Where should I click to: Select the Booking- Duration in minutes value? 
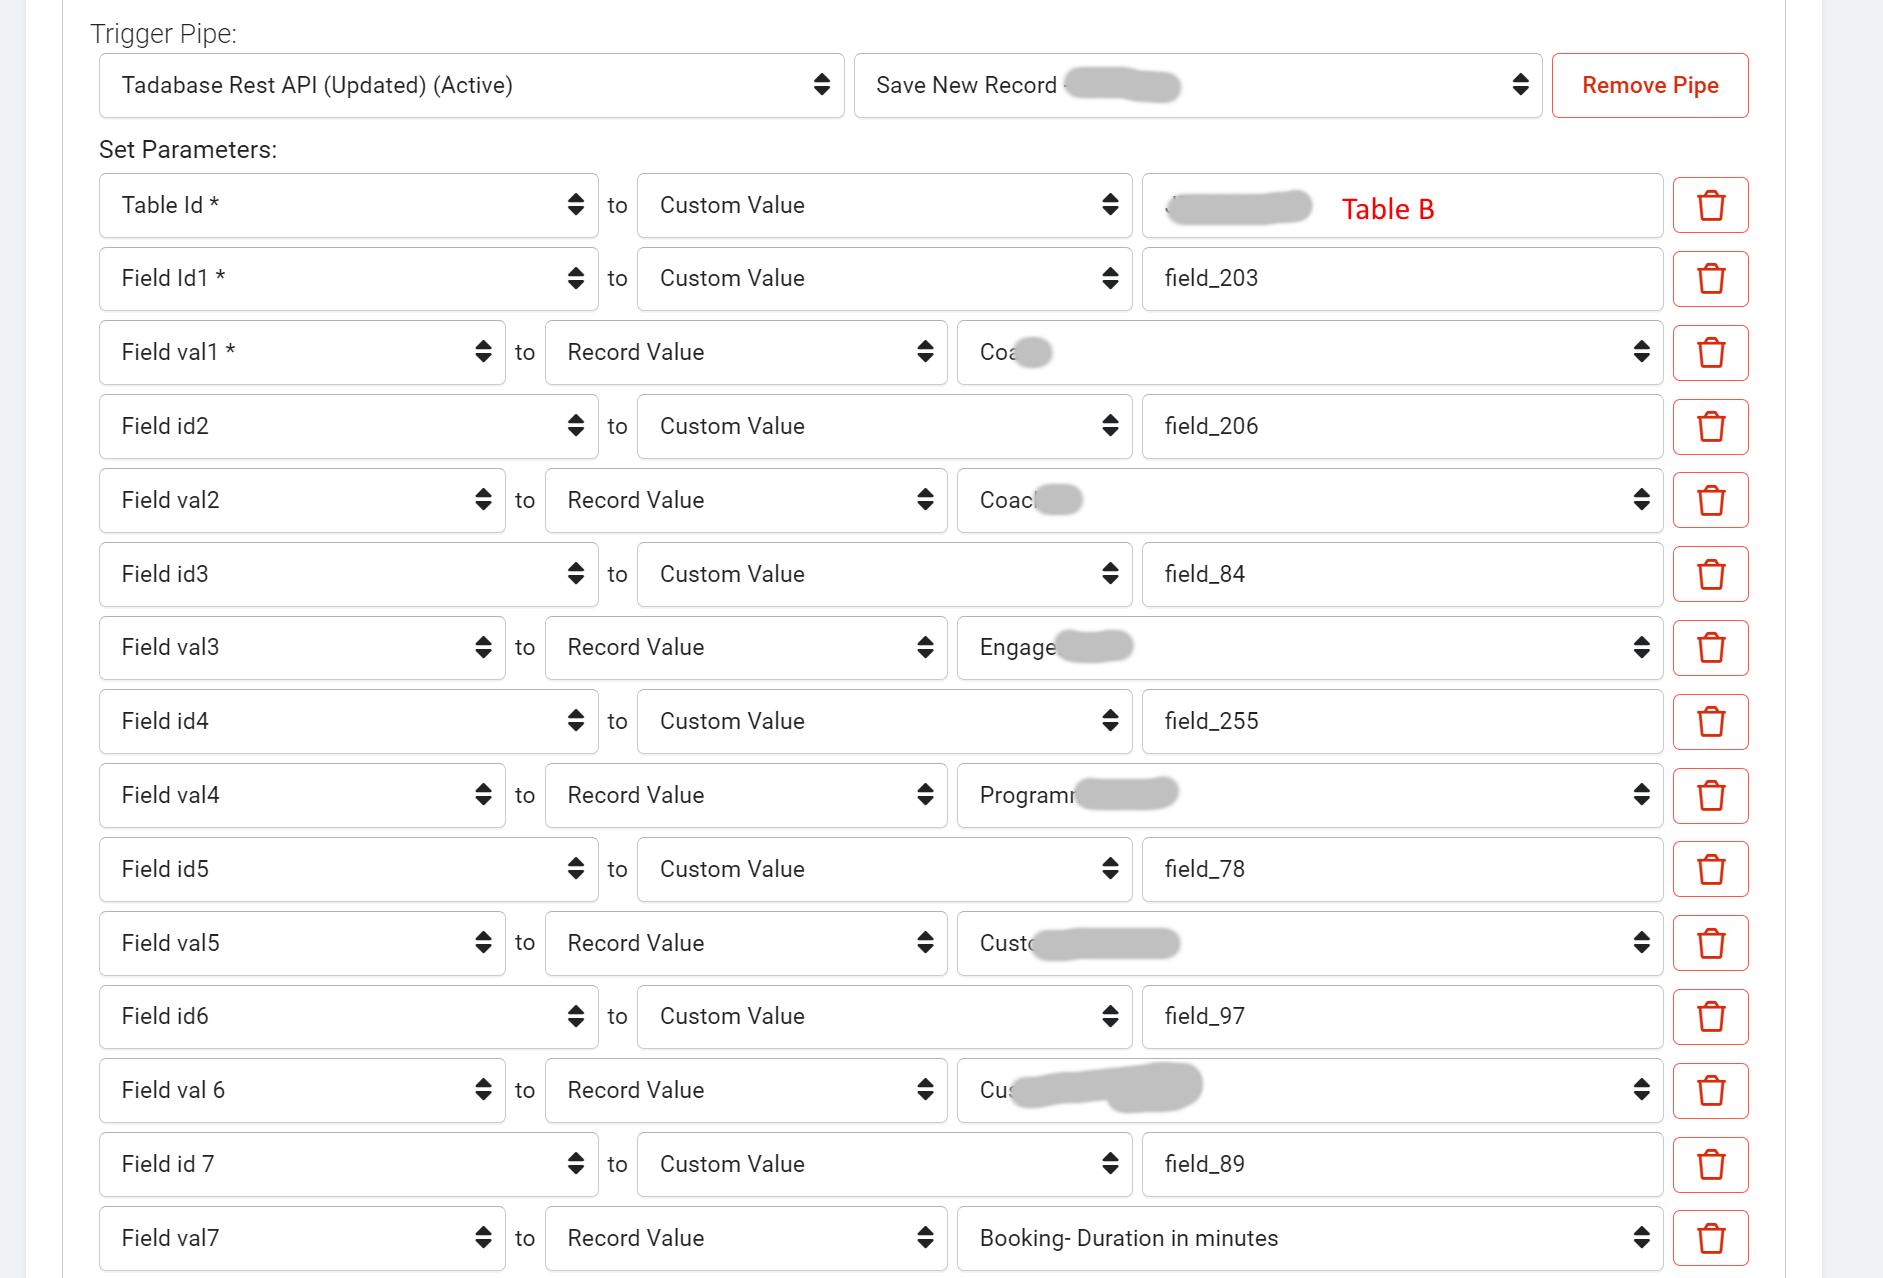click(x=1308, y=1238)
